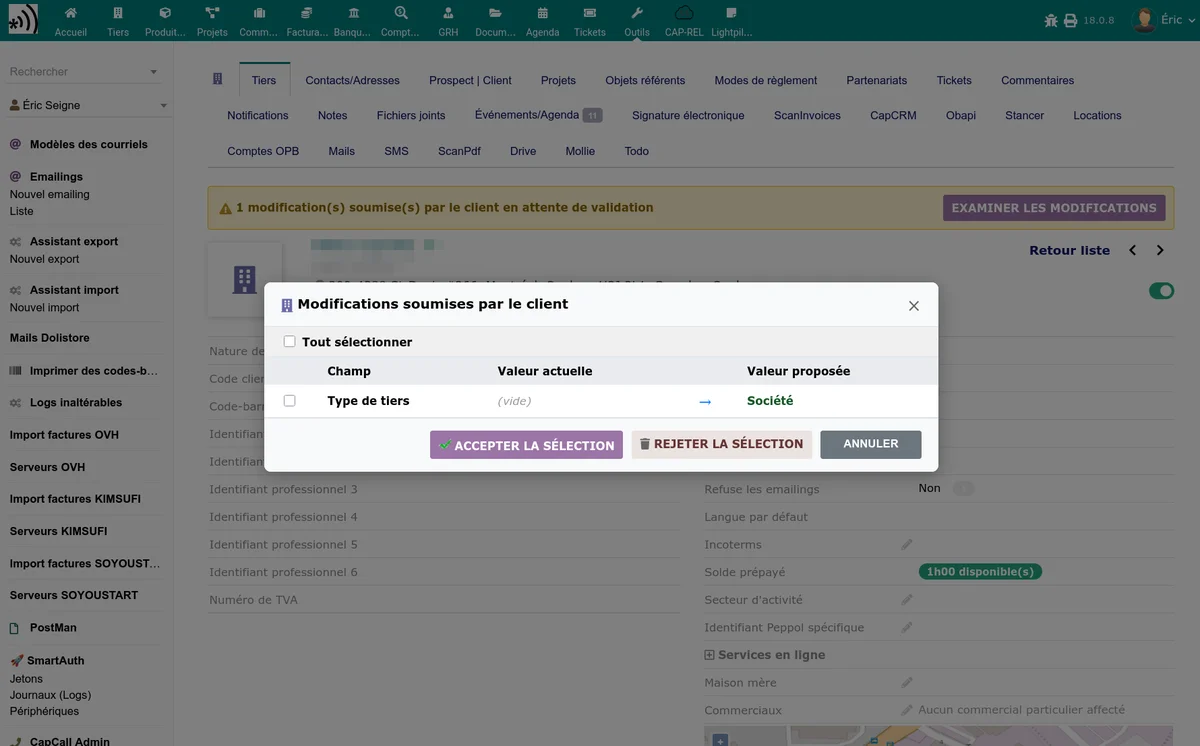1200x746 pixels.
Task: Click the print icon in top bar
Action: 1070,20
